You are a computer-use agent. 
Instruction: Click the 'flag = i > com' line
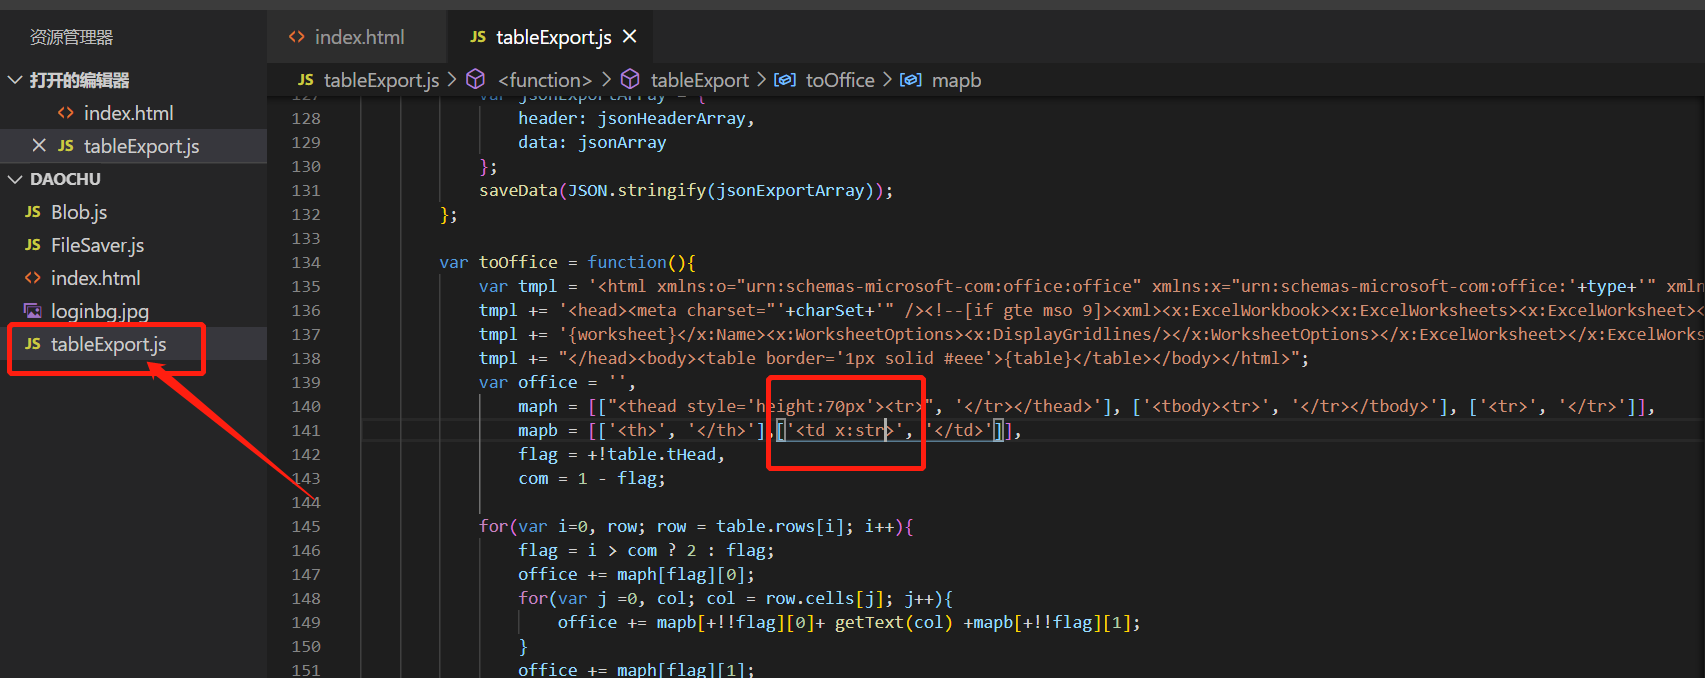coord(646,550)
